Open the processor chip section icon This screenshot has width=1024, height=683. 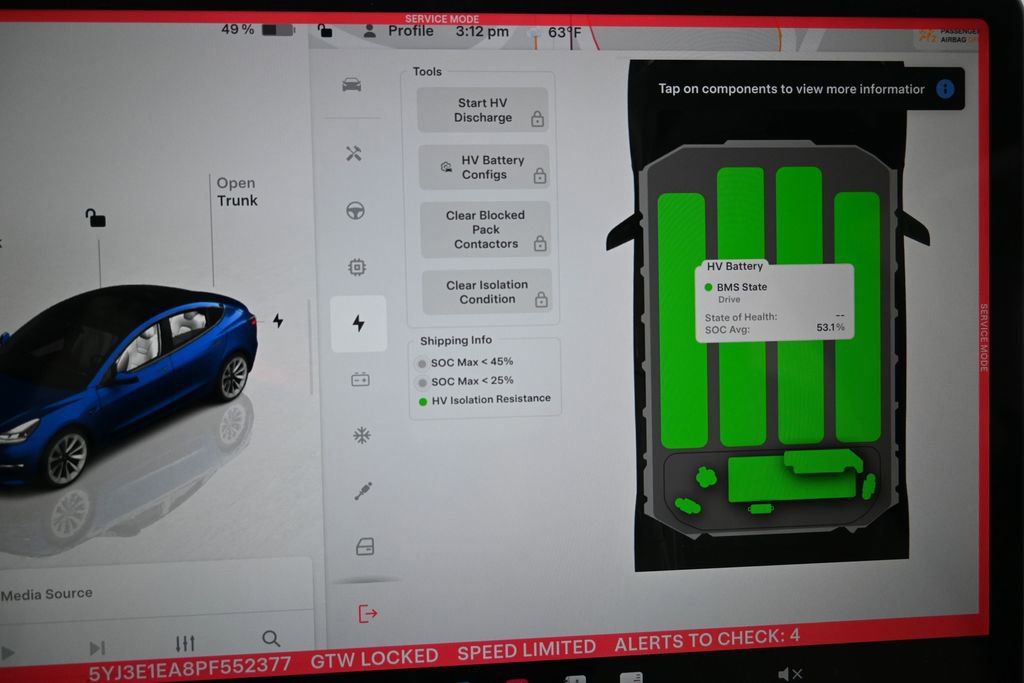pyautogui.click(x=357, y=266)
